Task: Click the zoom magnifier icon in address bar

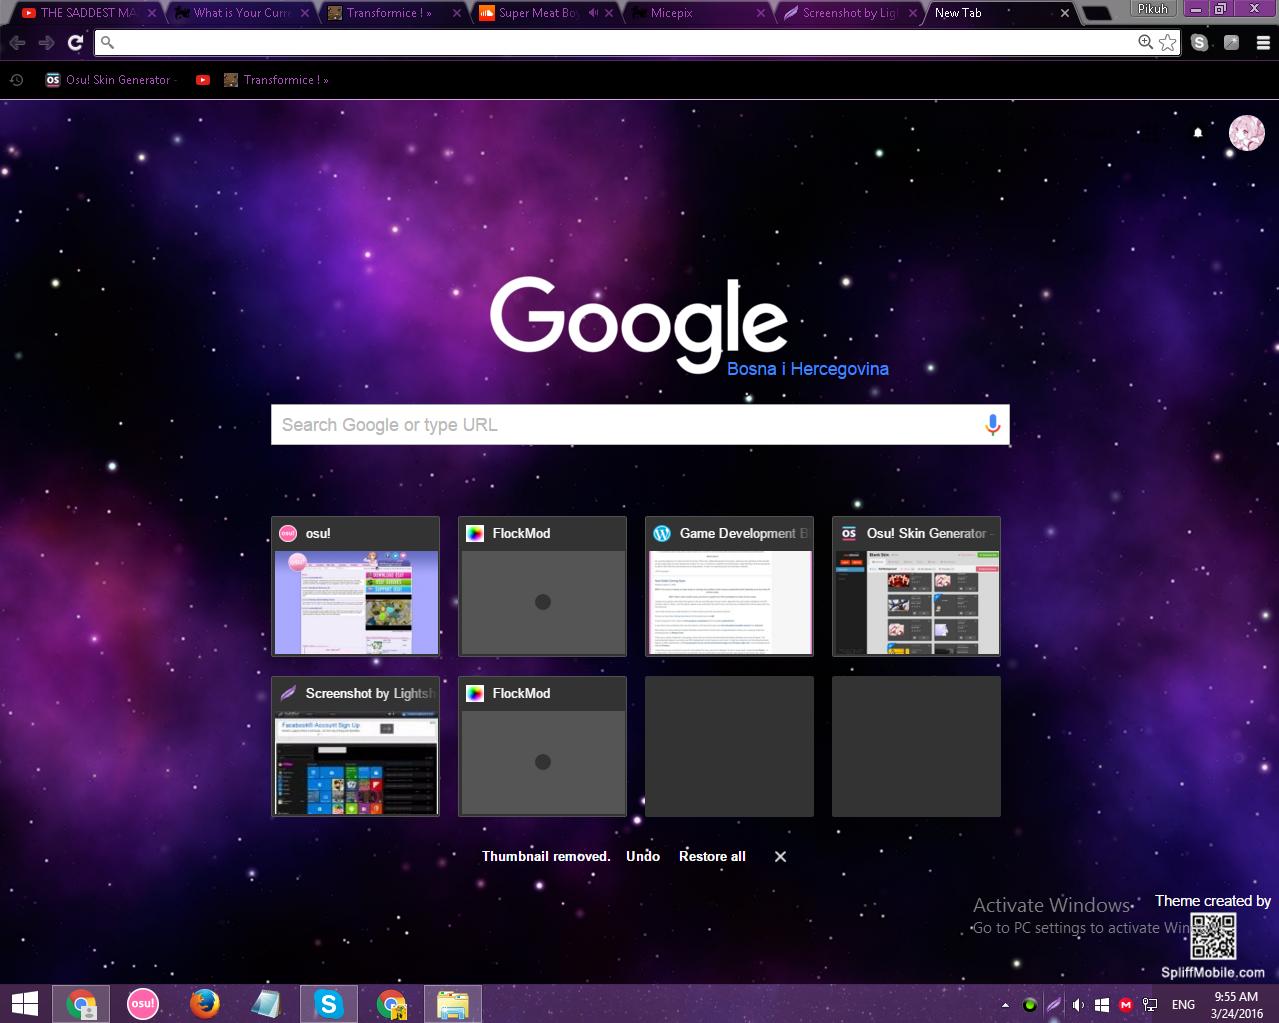Action: tap(1145, 42)
